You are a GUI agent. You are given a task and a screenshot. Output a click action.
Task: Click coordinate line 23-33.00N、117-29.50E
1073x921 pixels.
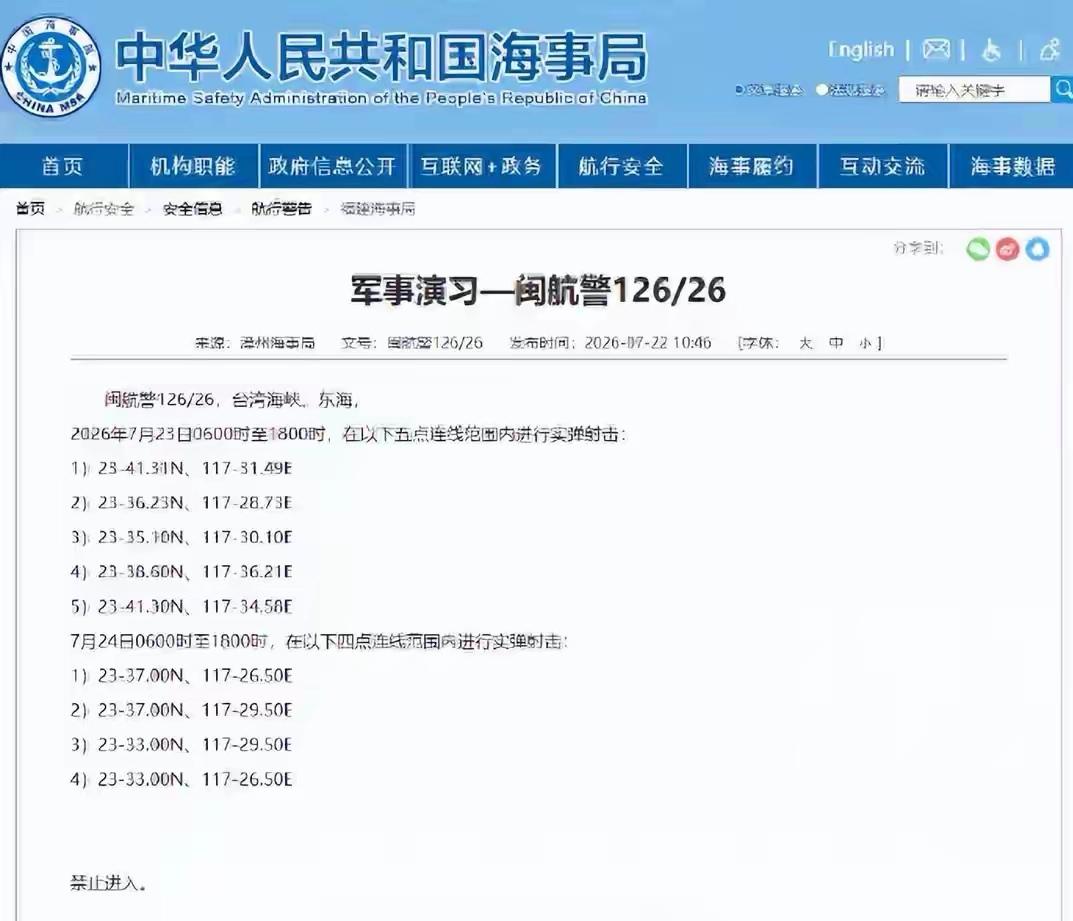click(x=181, y=744)
